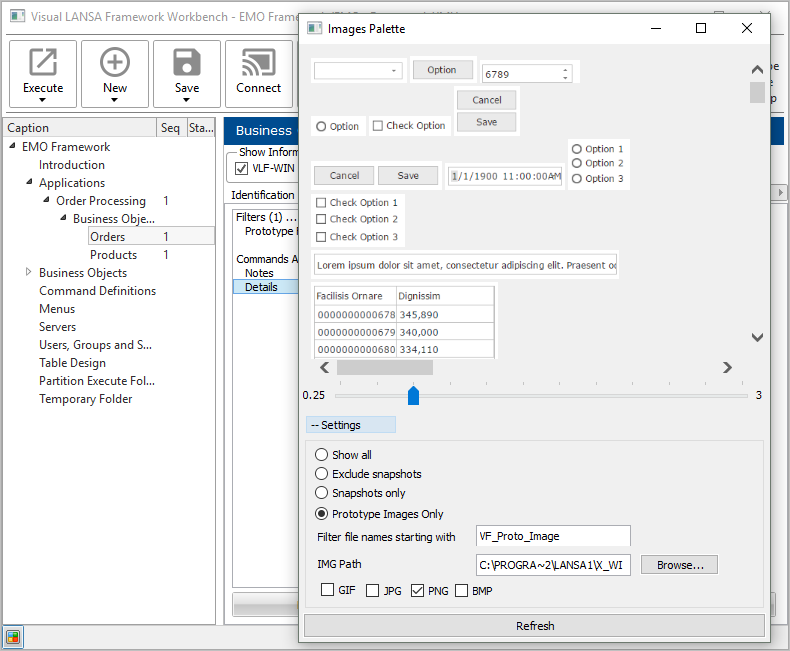Click the Seq column header

pos(172,128)
